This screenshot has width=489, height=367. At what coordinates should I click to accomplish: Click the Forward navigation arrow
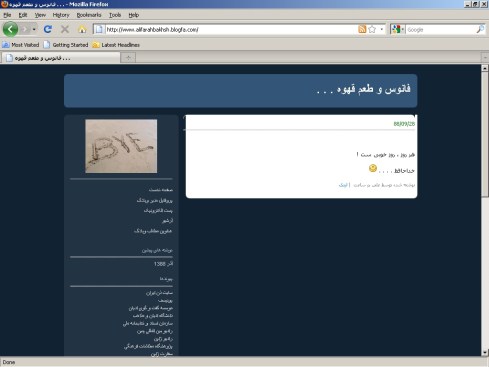point(25,29)
